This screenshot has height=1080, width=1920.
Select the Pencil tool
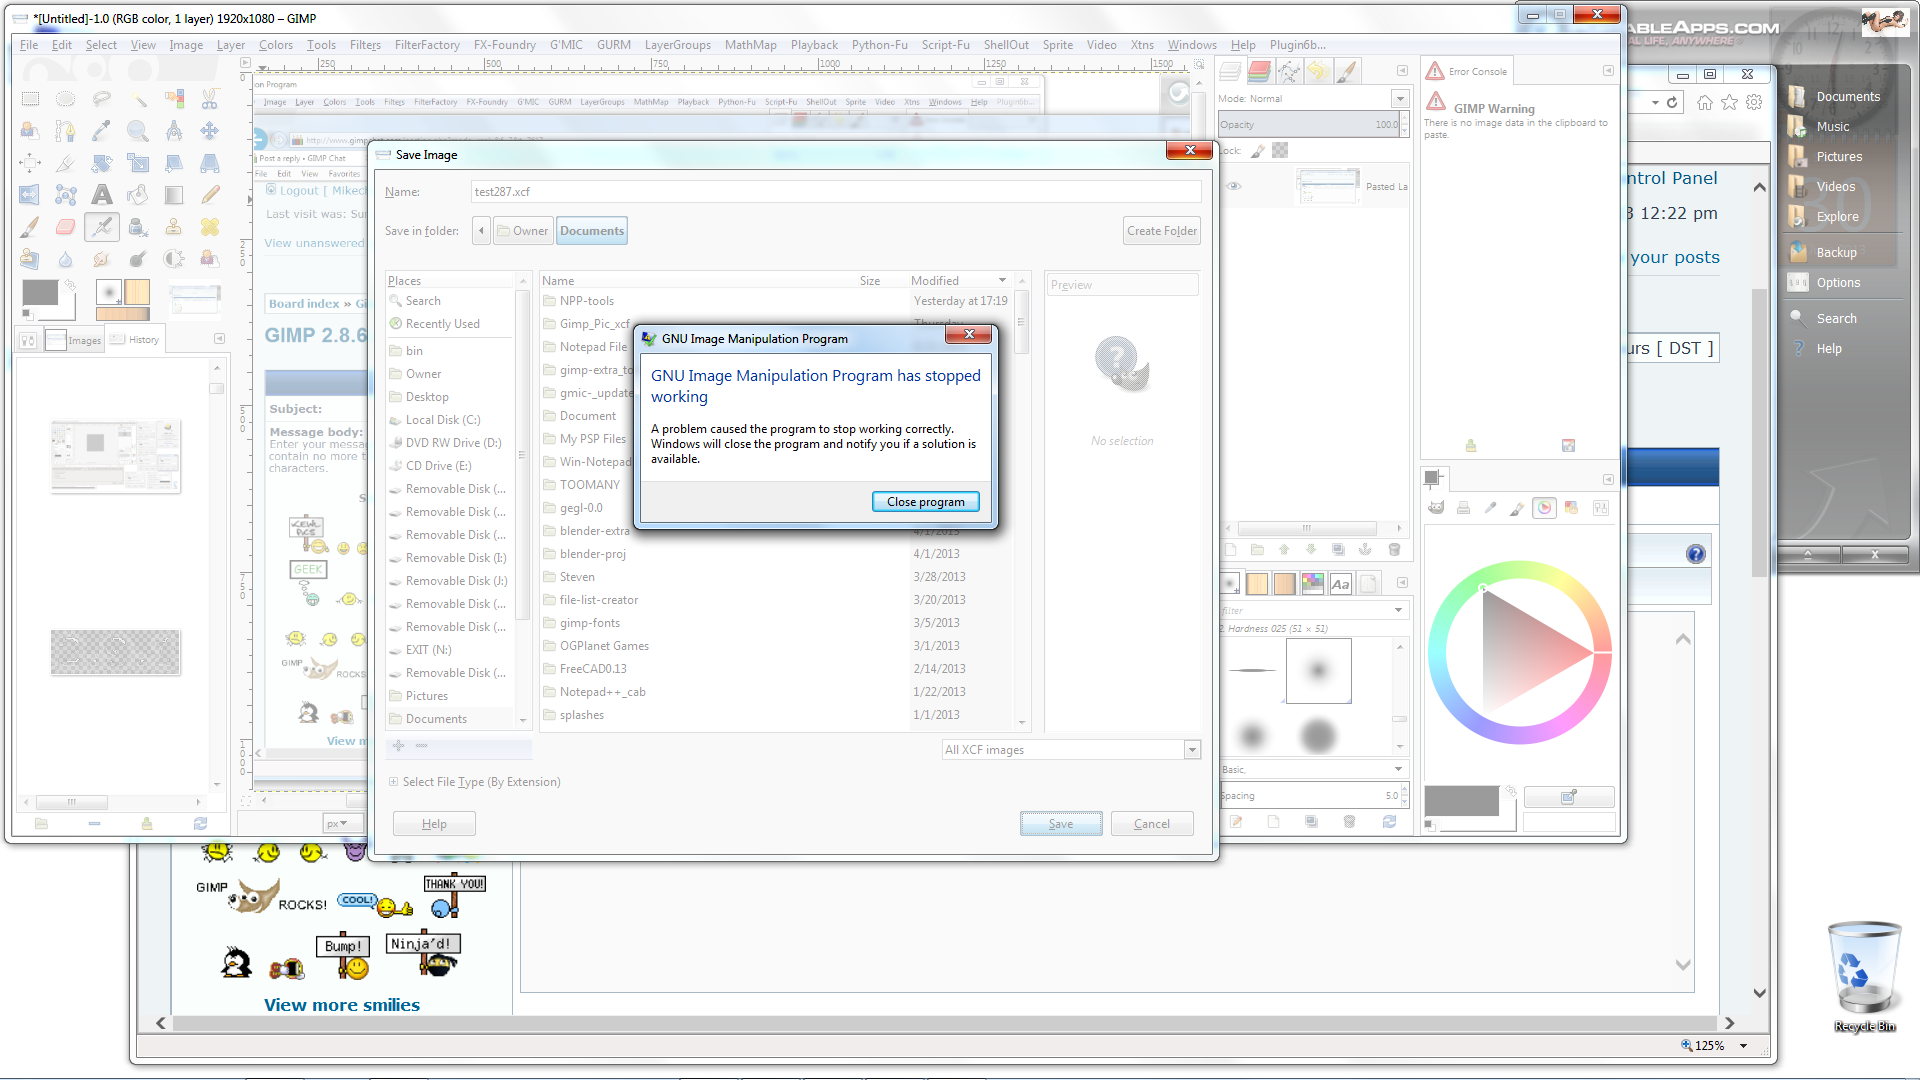click(x=210, y=195)
